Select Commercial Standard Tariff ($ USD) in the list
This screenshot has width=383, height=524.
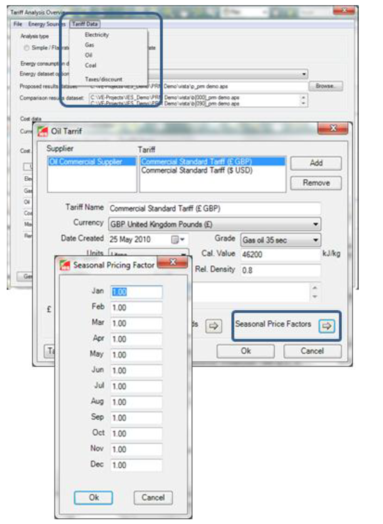click(197, 170)
